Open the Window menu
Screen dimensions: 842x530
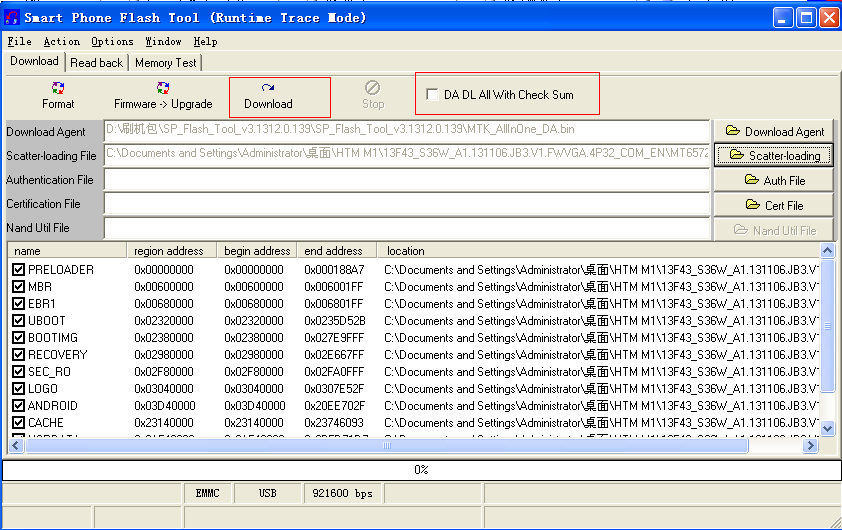pyautogui.click(x=163, y=41)
